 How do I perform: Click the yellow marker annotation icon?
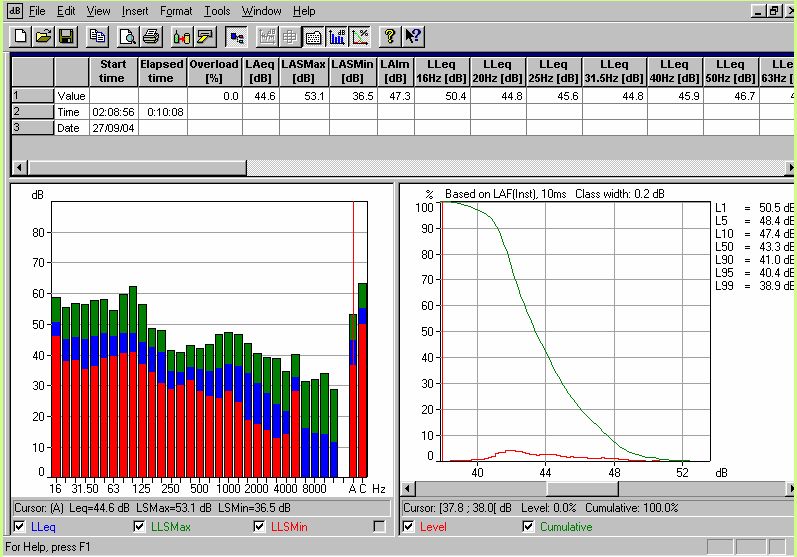pos(205,37)
